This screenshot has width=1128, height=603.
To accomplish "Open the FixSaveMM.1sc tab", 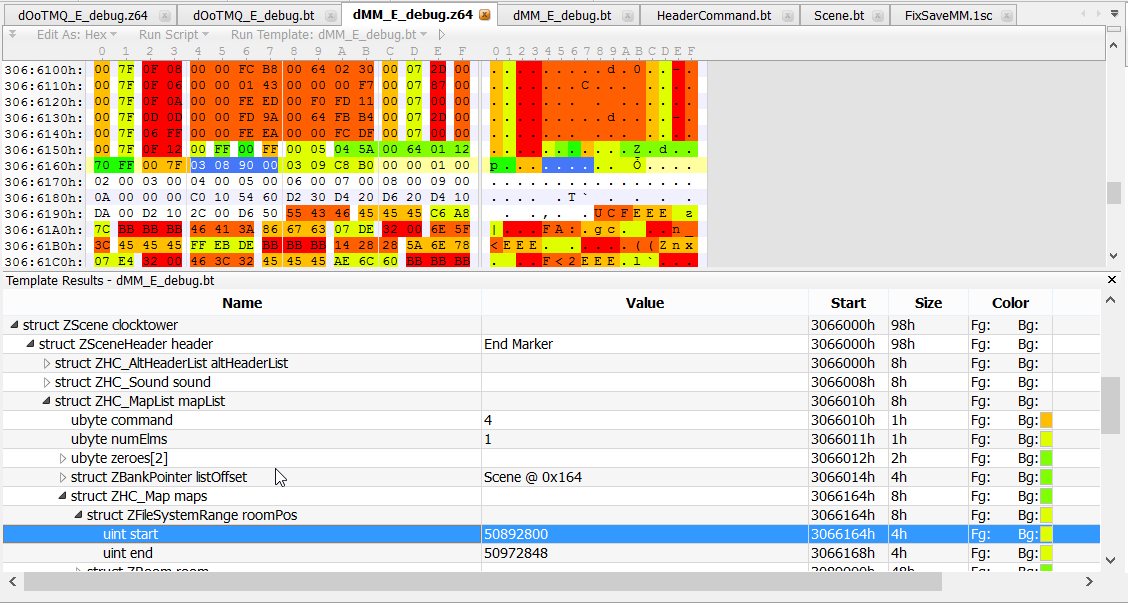I will click(x=948, y=15).
